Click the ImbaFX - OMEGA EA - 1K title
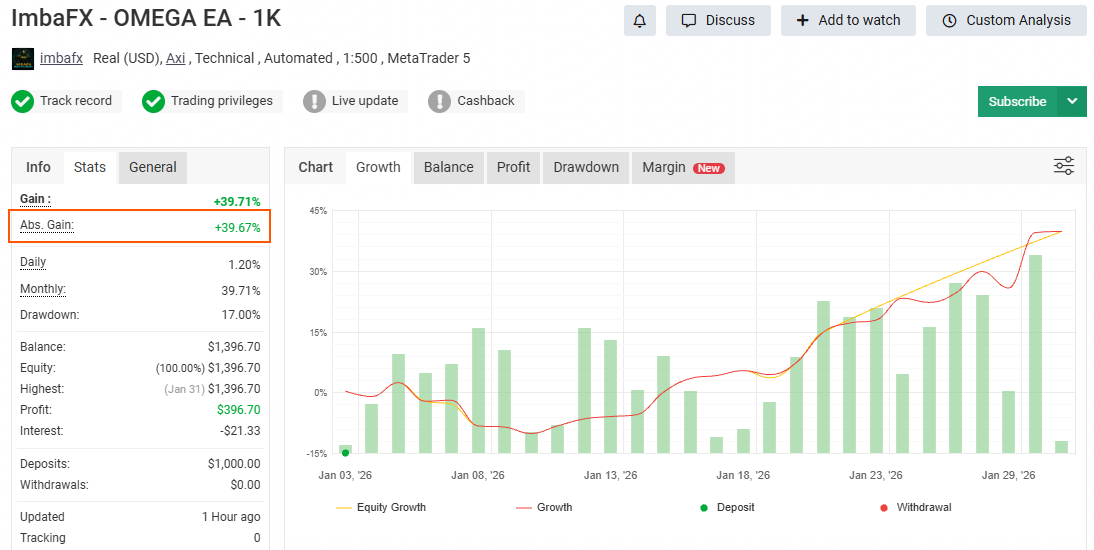Viewport: 1094px width, 550px height. (147, 18)
